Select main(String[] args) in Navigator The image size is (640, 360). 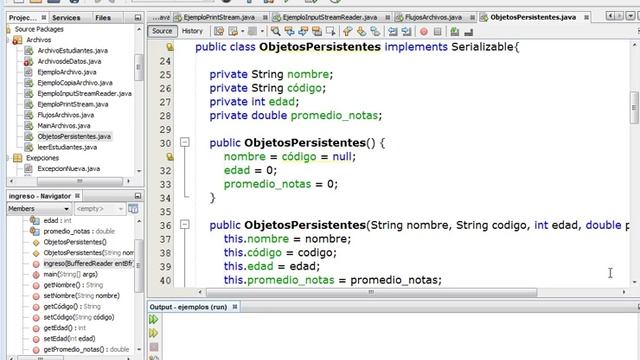(70, 274)
